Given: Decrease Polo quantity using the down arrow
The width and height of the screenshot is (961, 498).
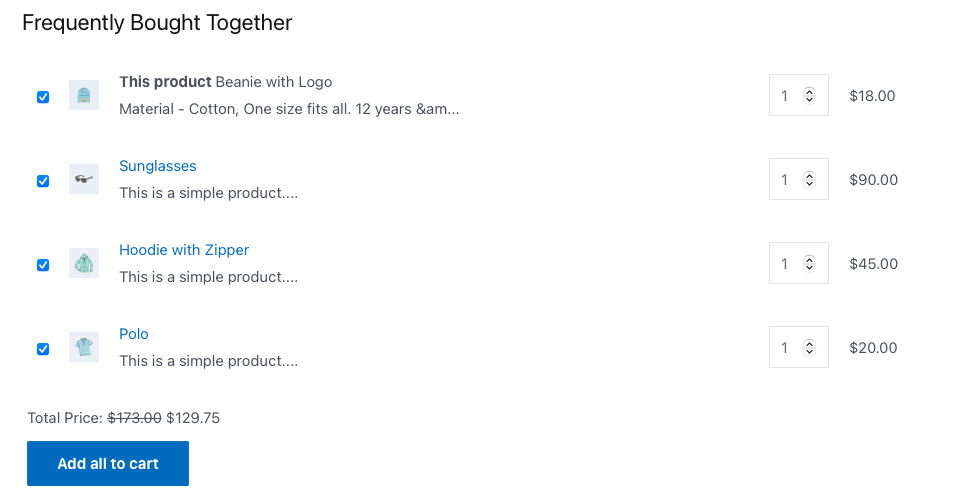Looking at the screenshot, I should [x=810, y=351].
